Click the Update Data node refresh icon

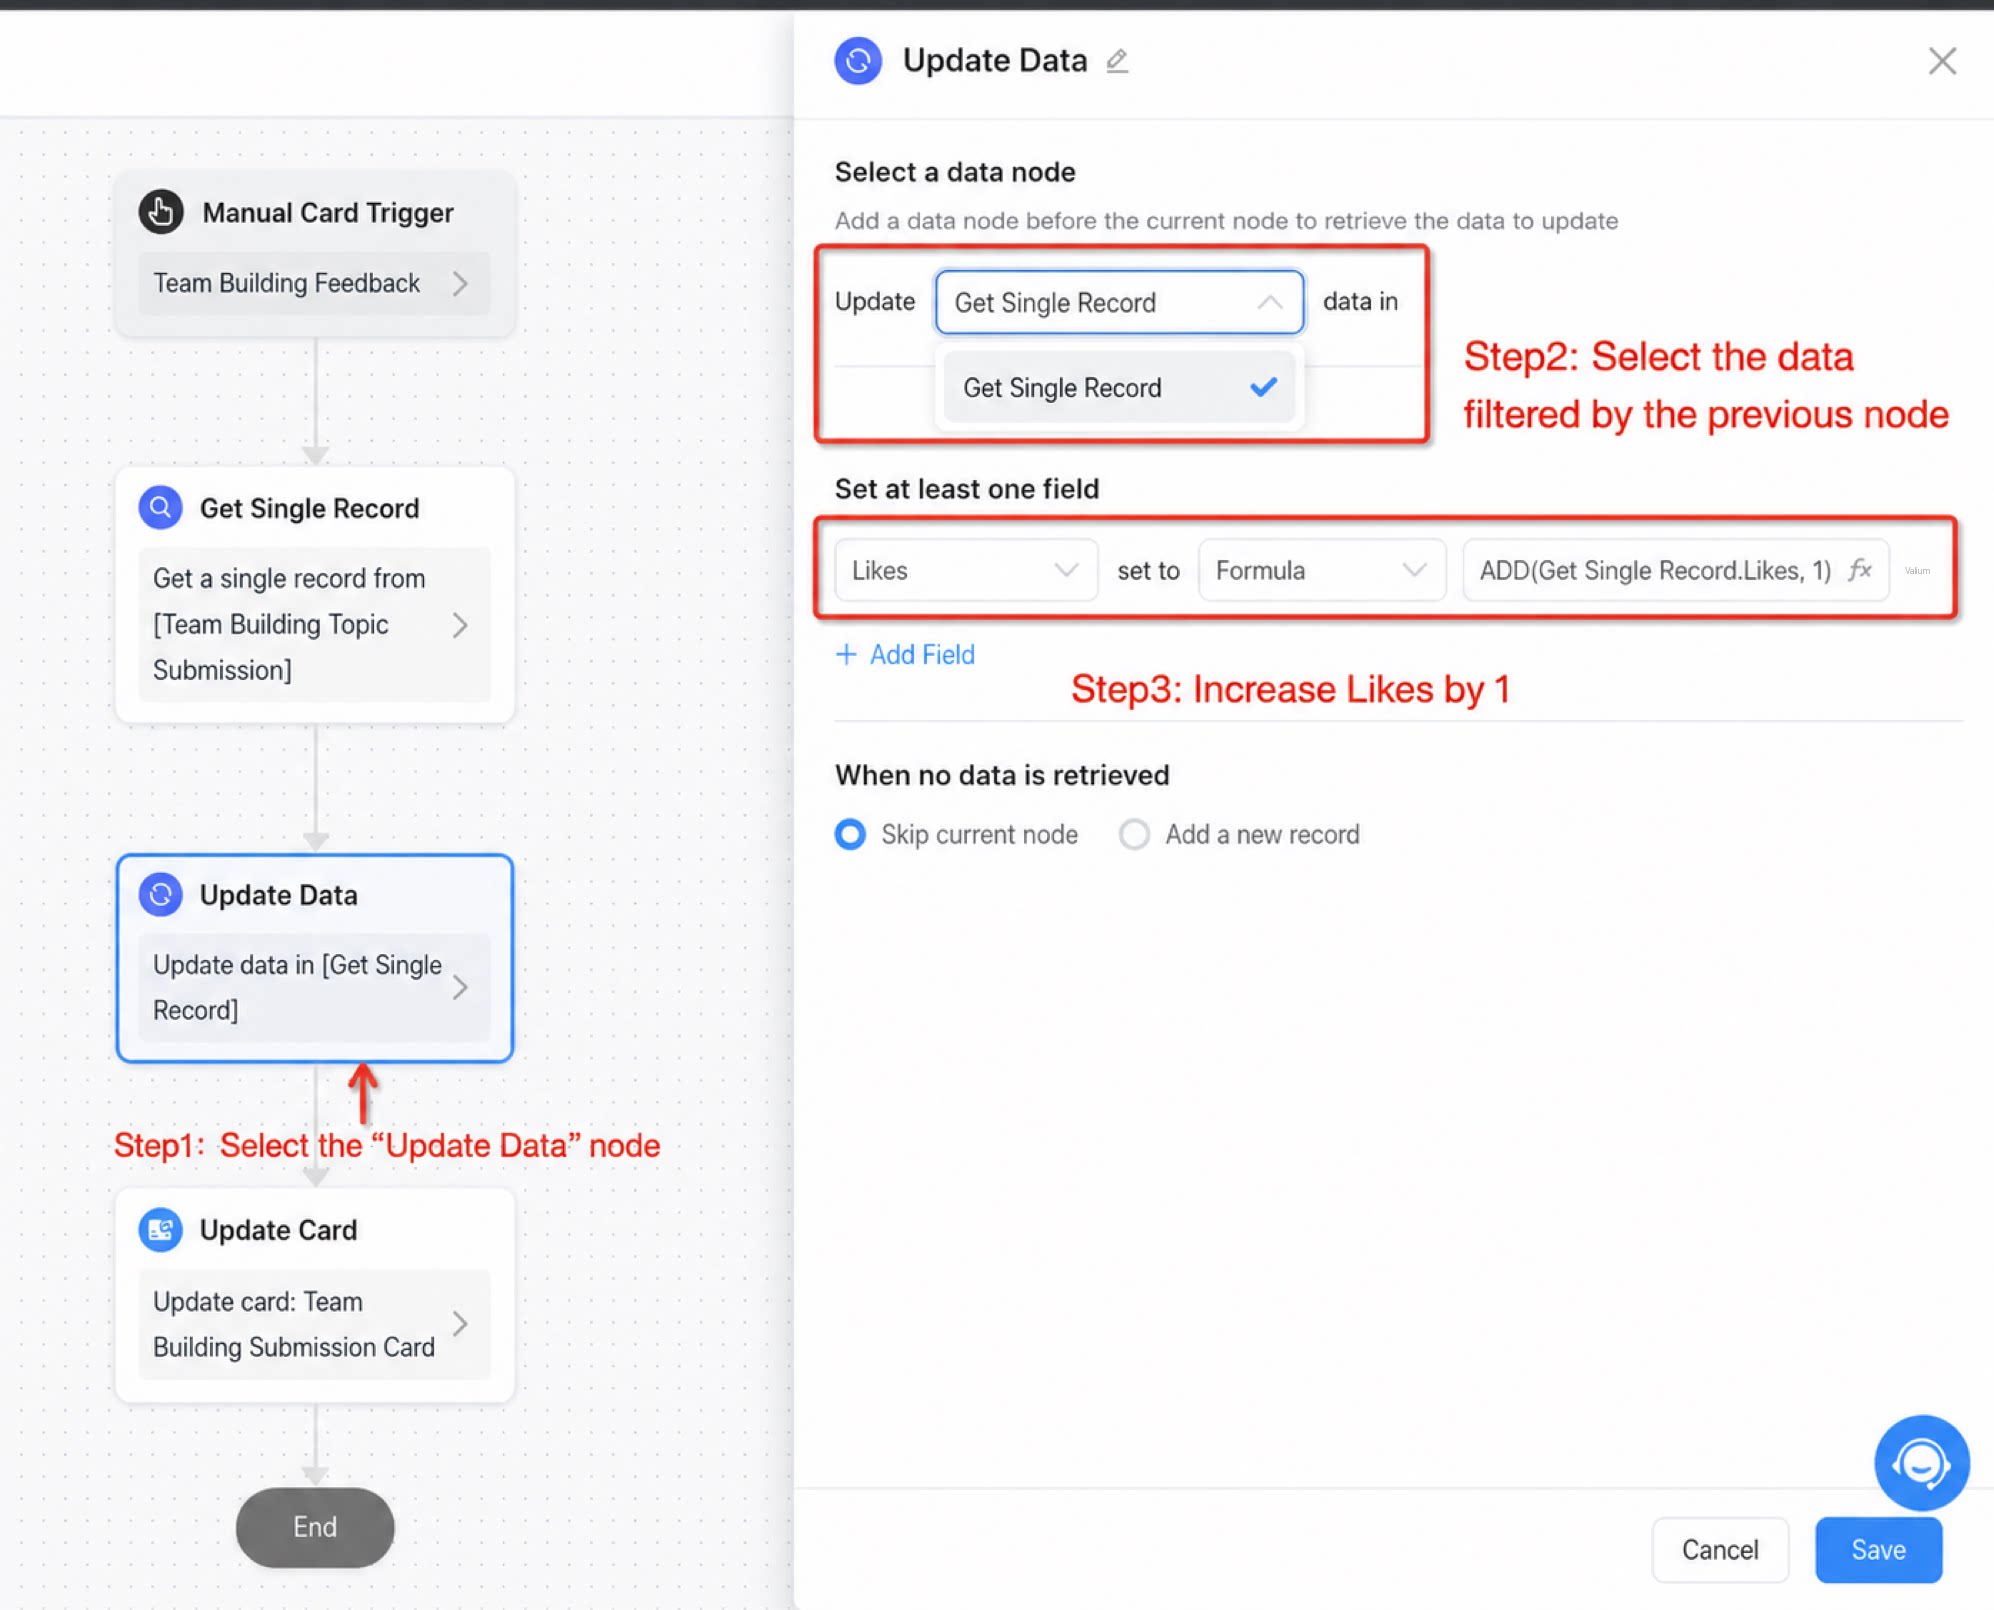[x=160, y=895]
